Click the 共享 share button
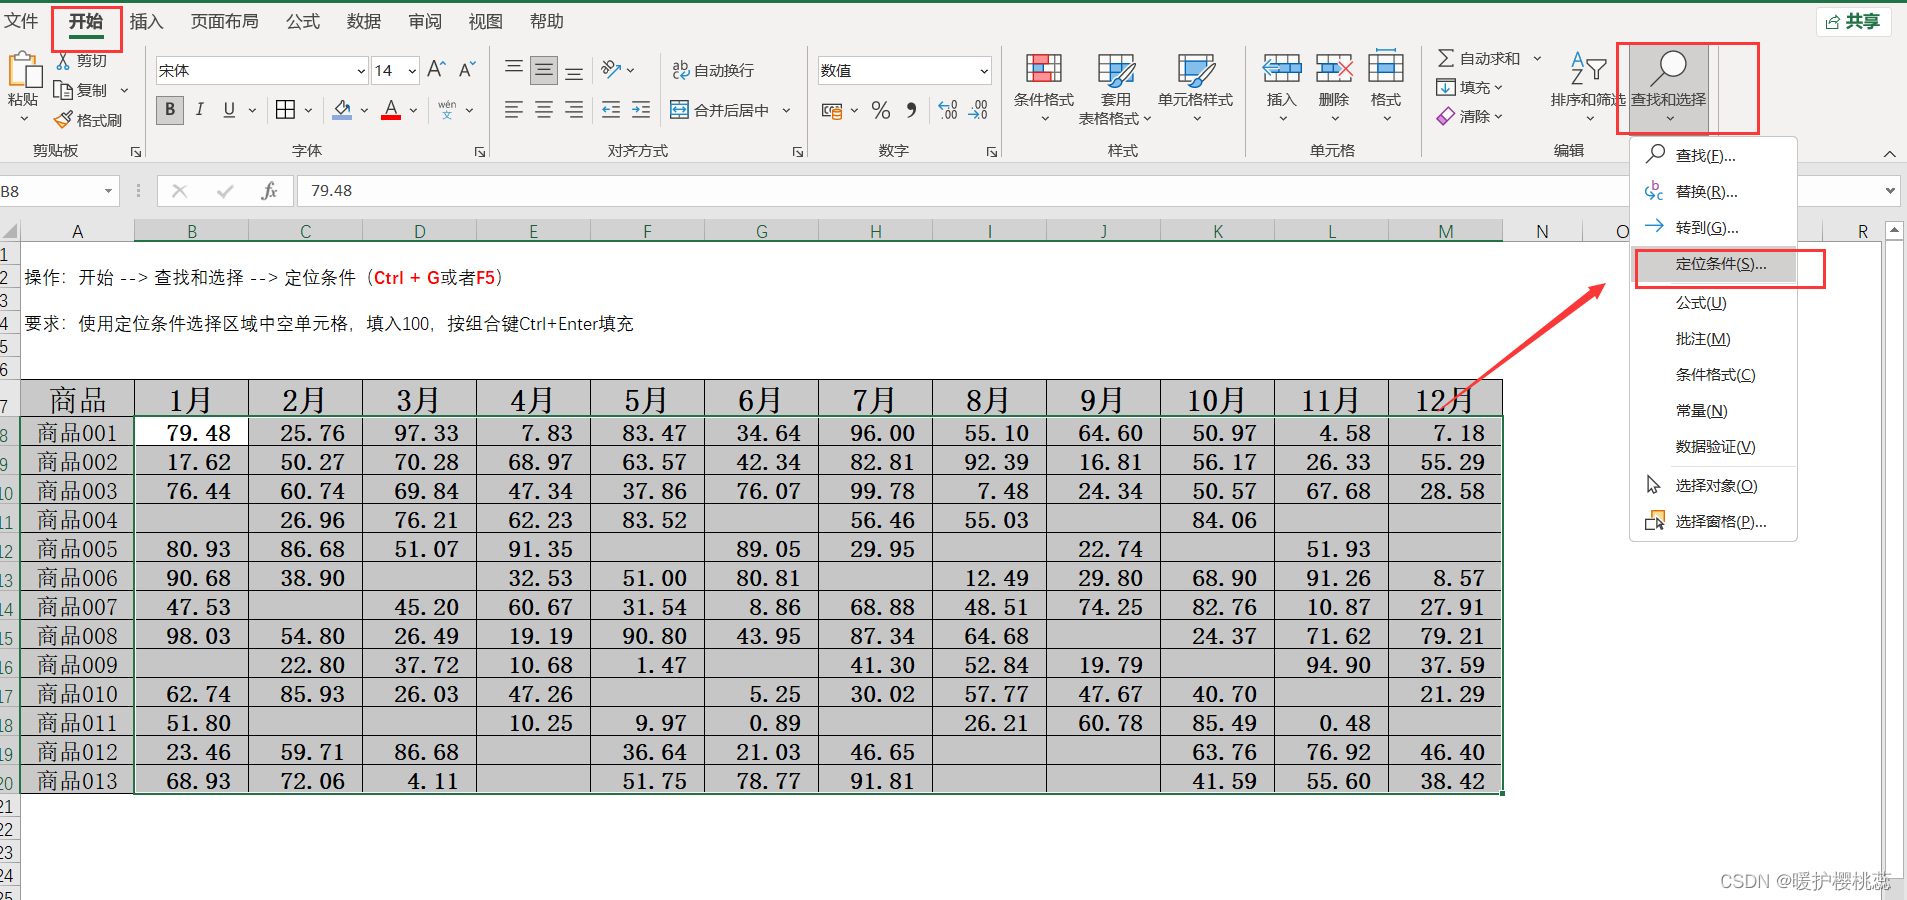 click(x=1853, y=22)
